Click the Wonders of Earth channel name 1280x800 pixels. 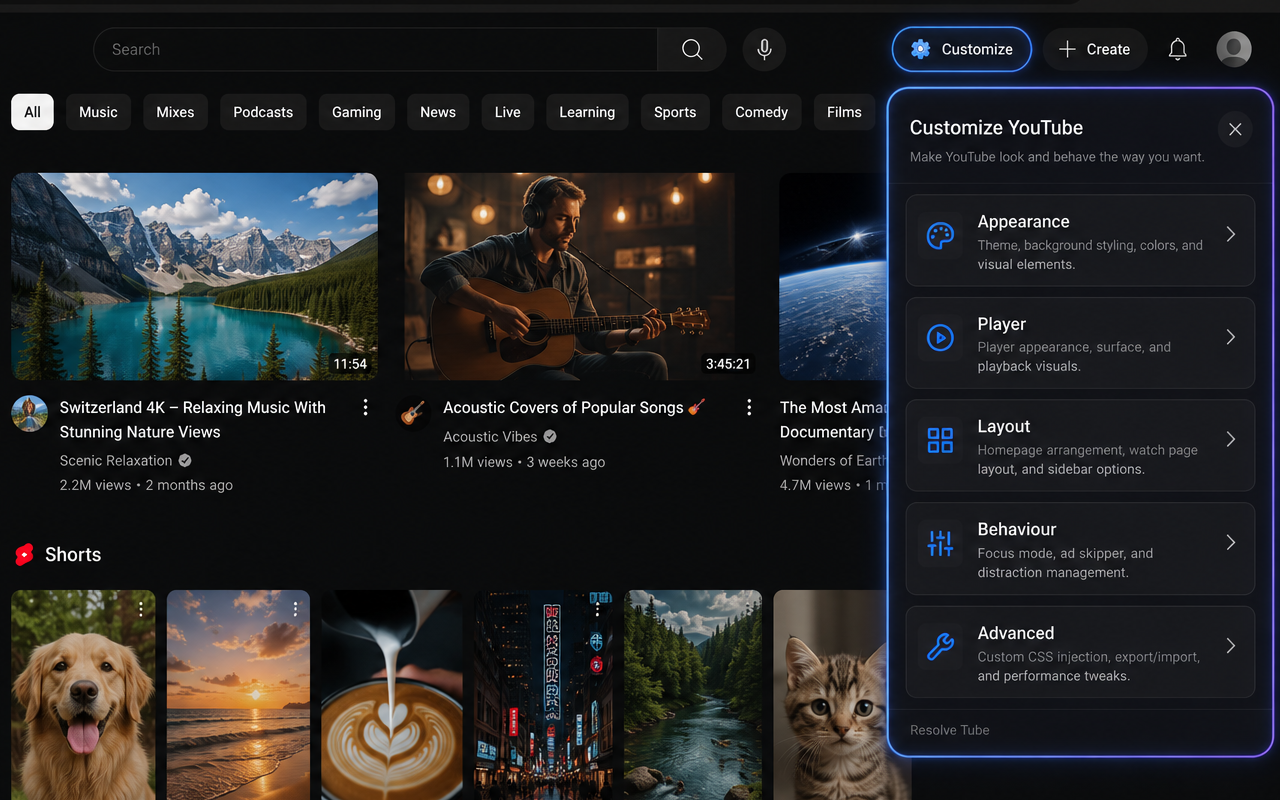pos(833,461)
